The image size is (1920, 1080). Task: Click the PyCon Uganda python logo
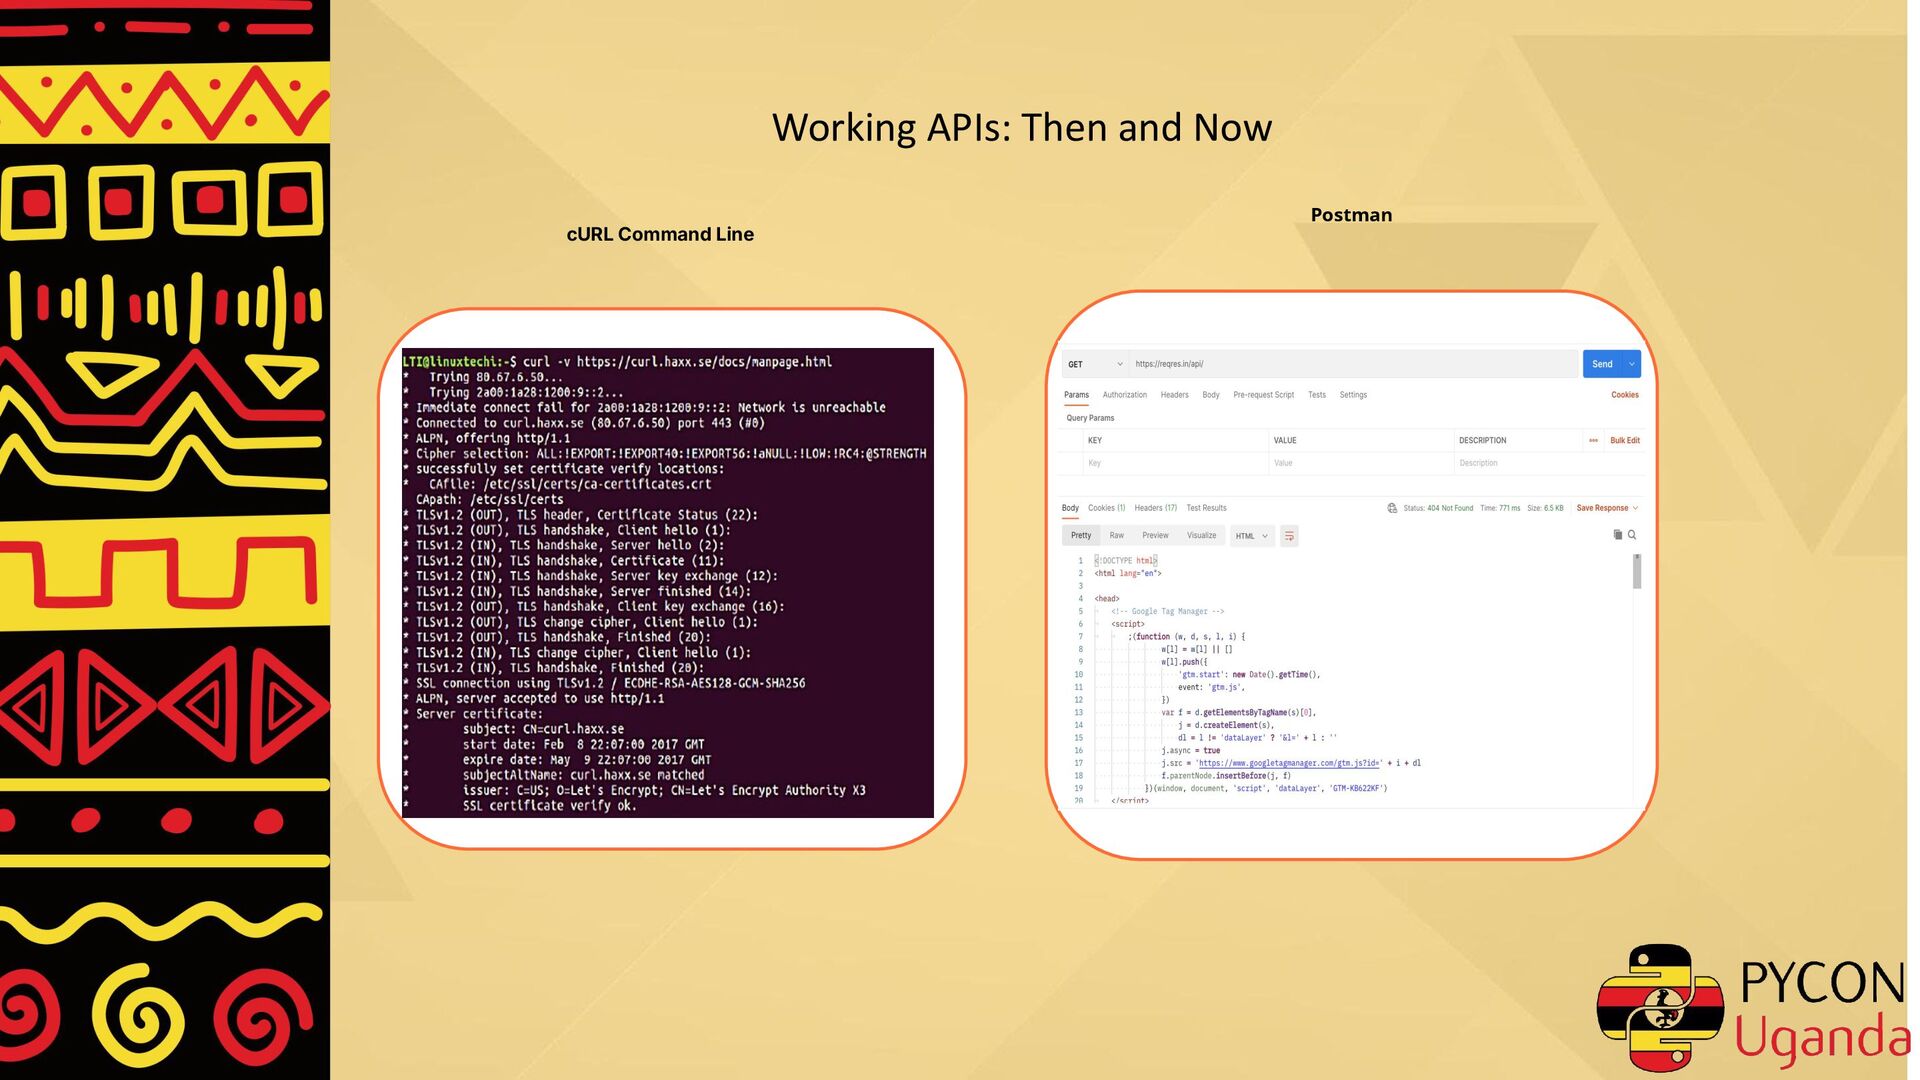[1661, 1008]
